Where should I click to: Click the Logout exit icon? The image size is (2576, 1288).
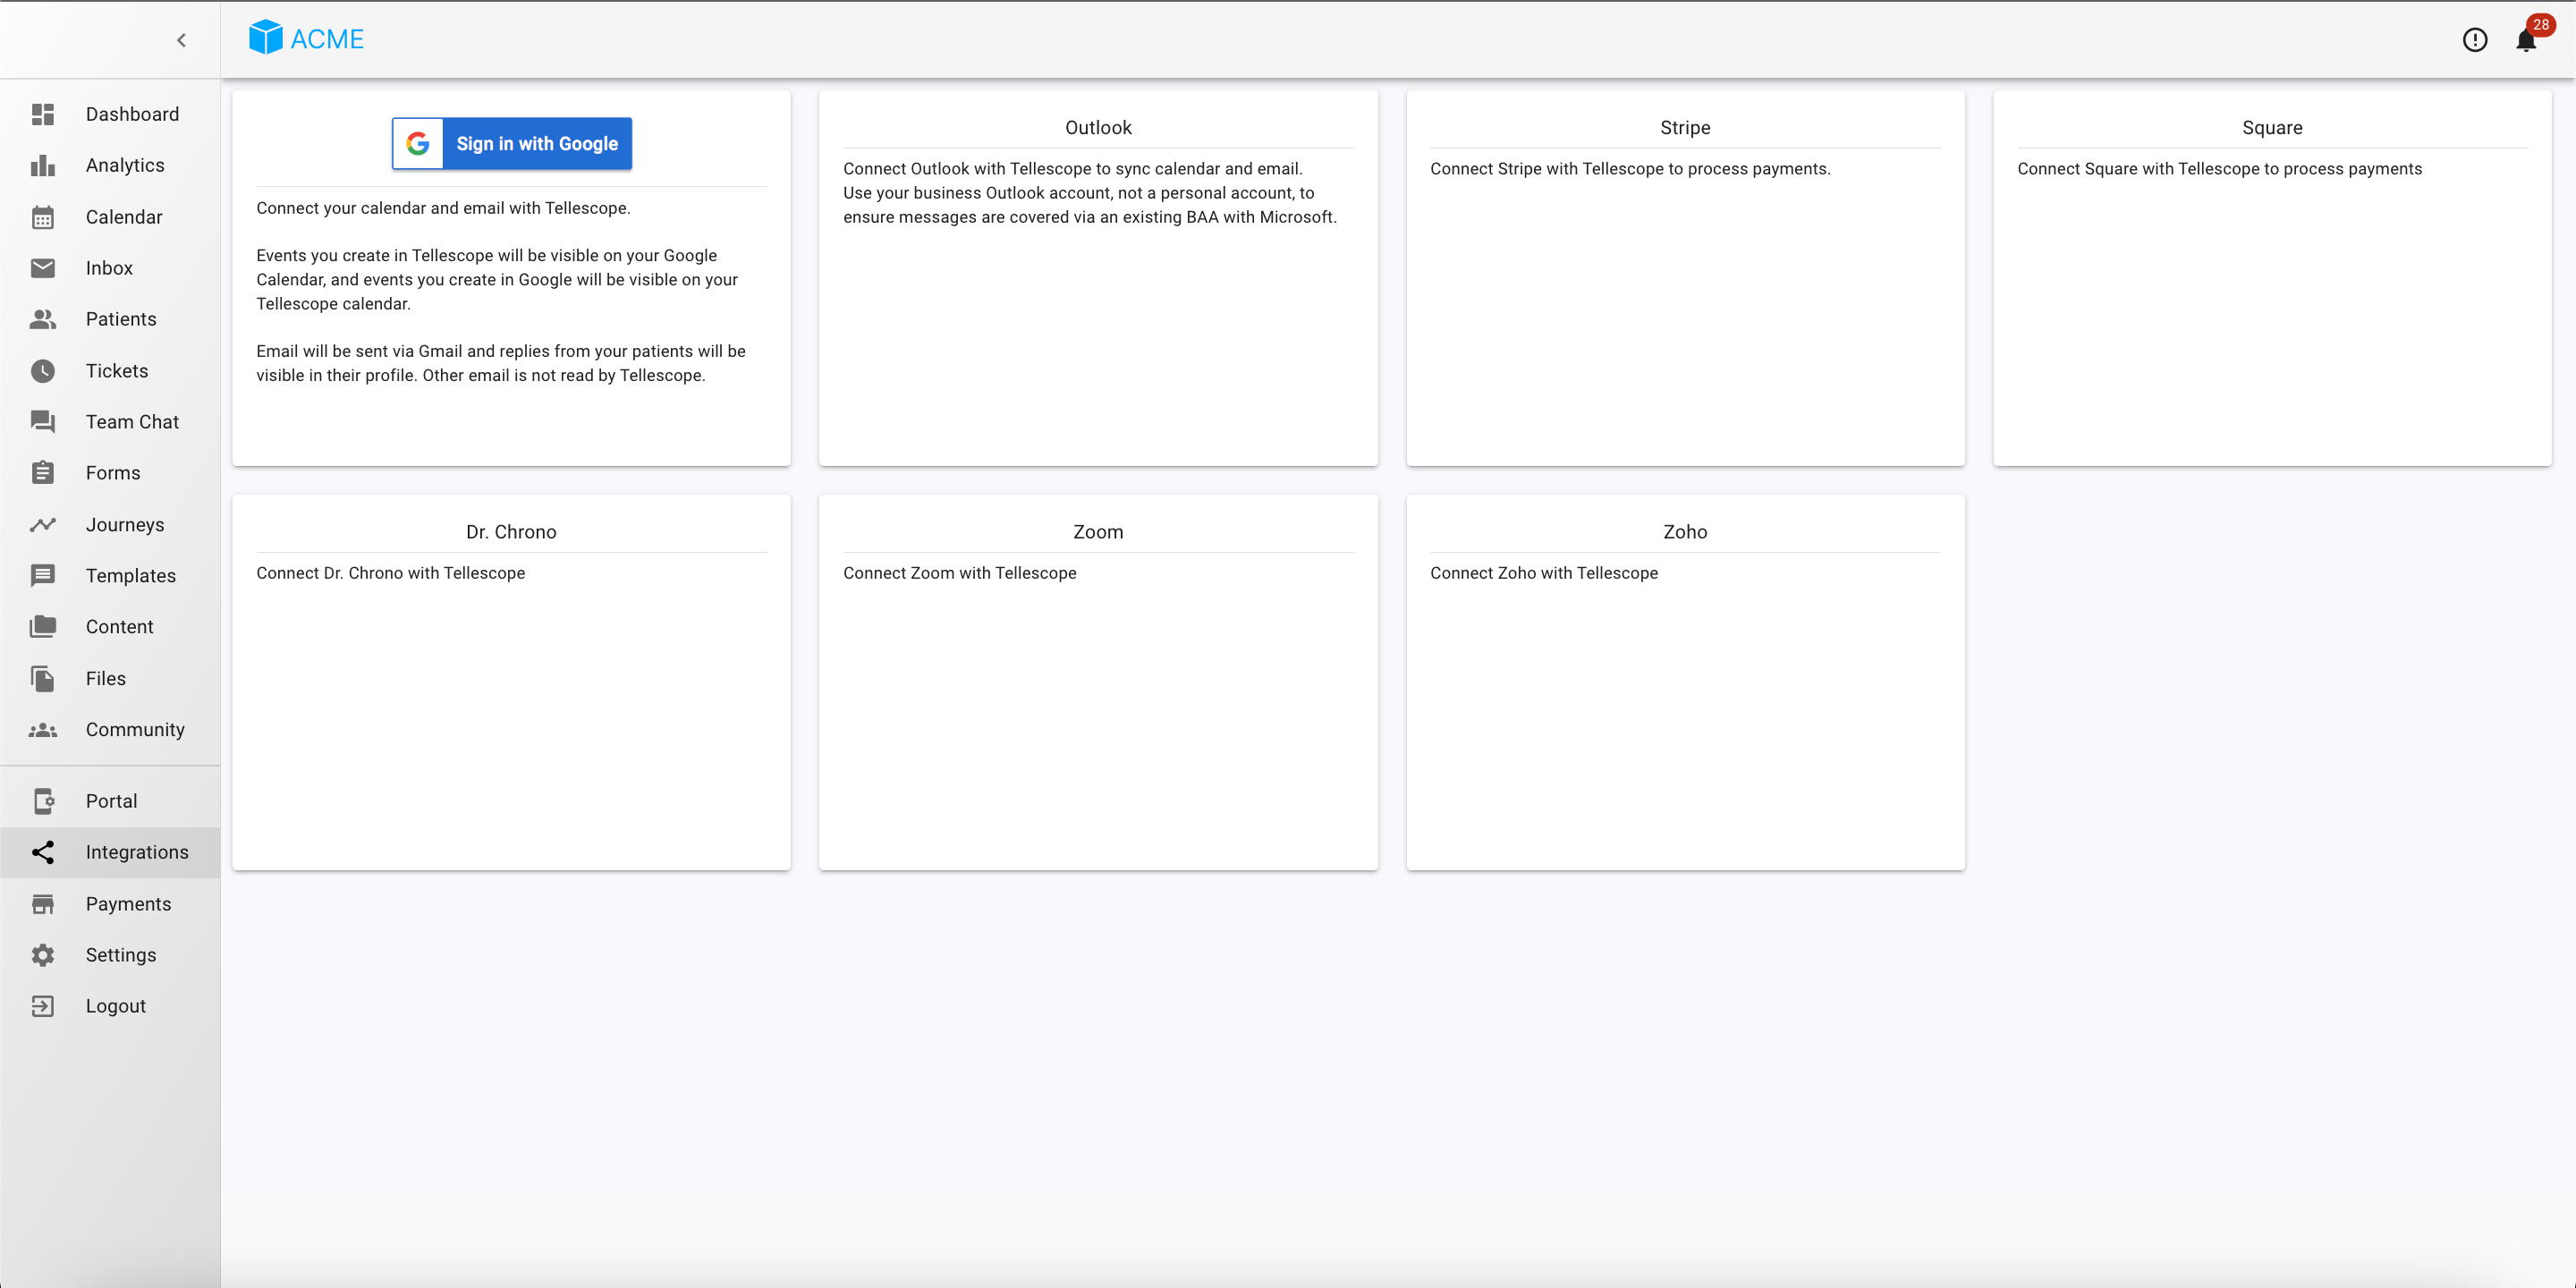(43, 1006)
